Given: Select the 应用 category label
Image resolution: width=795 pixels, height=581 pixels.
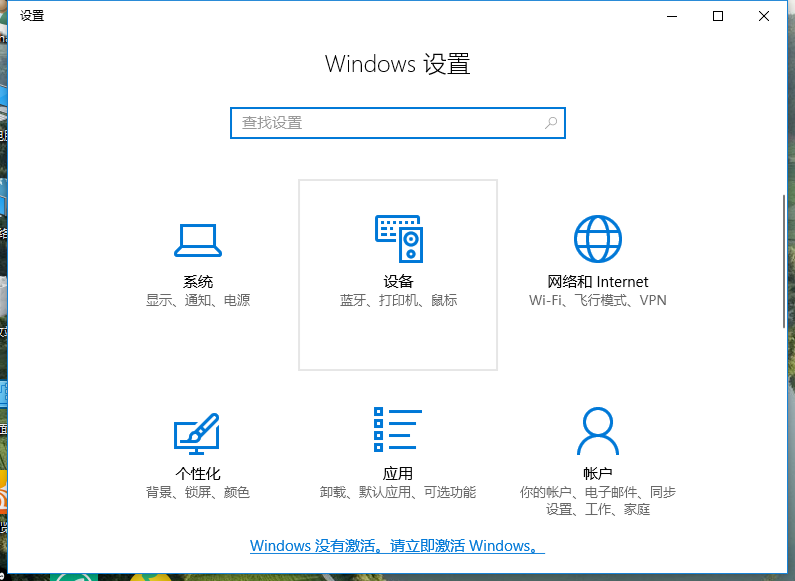Looking at the screenshot, I should (x=398, y=474).
